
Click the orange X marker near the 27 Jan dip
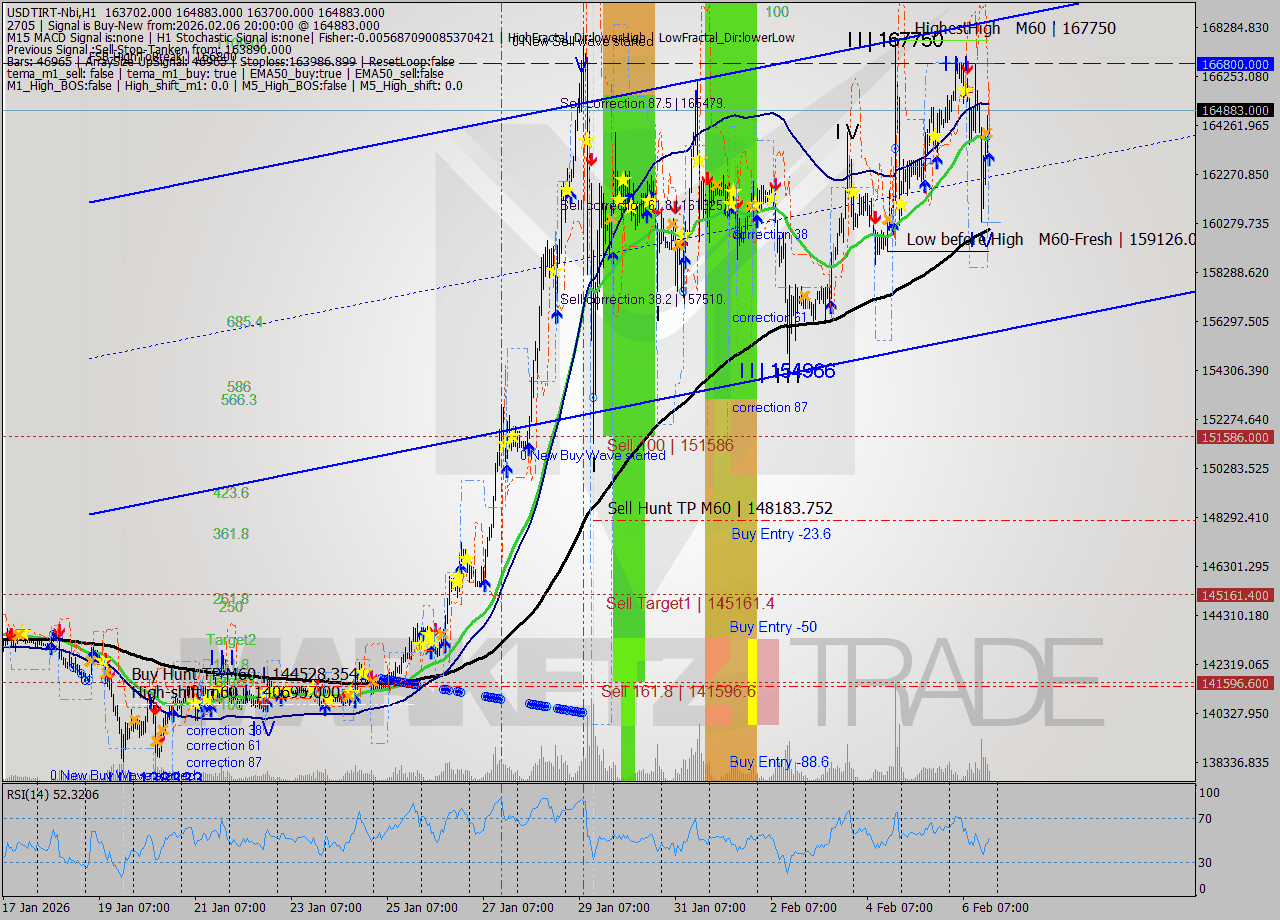[x=442, y=634]
